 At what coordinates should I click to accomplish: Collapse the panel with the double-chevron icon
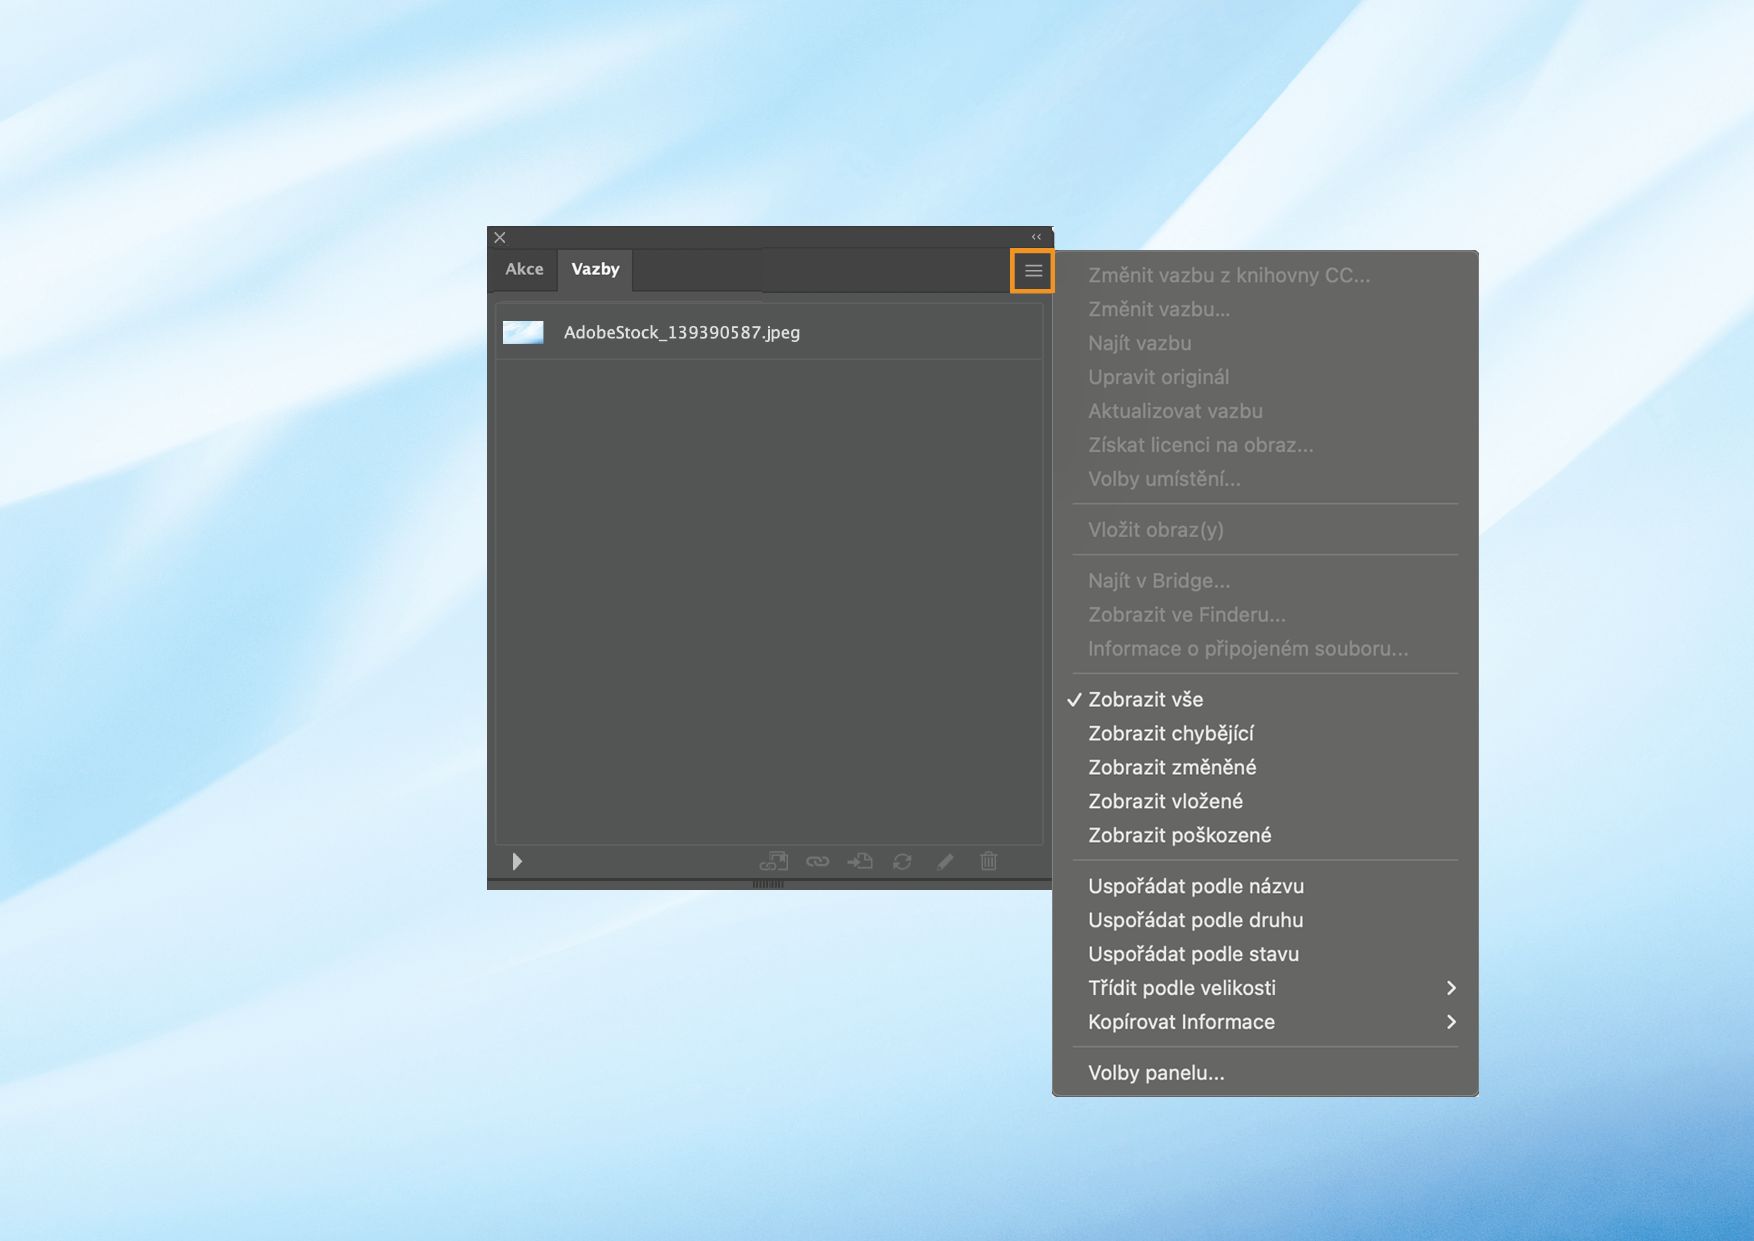coord(1035,237)
